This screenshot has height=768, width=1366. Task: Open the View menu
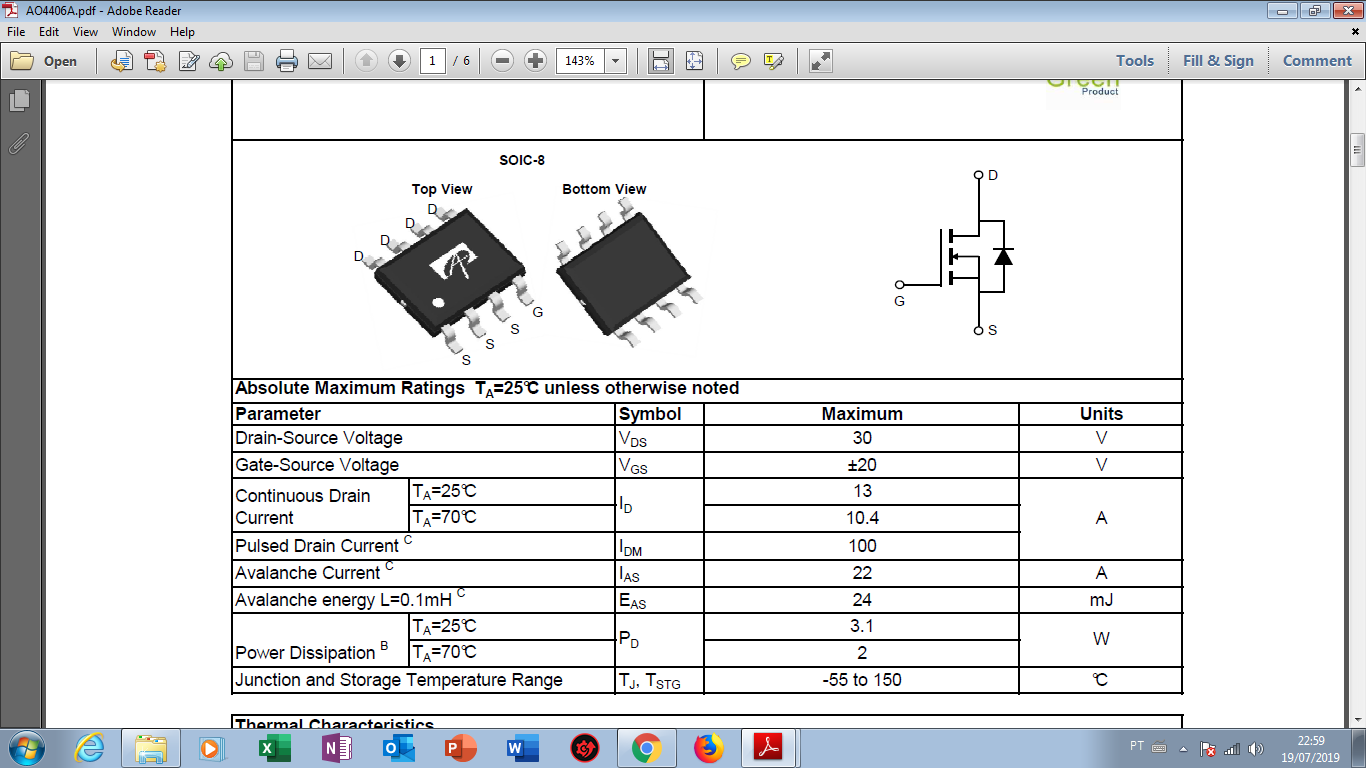pyautogui.click(x=85, y=32)
